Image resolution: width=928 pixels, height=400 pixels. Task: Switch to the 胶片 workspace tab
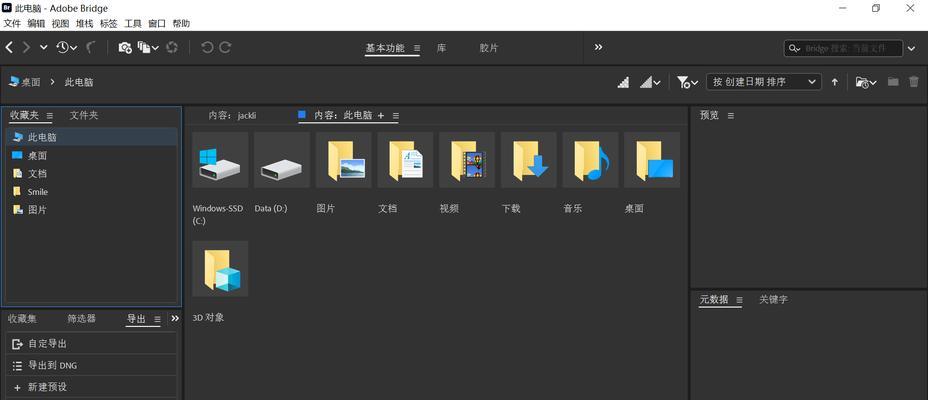pos(488,48)
